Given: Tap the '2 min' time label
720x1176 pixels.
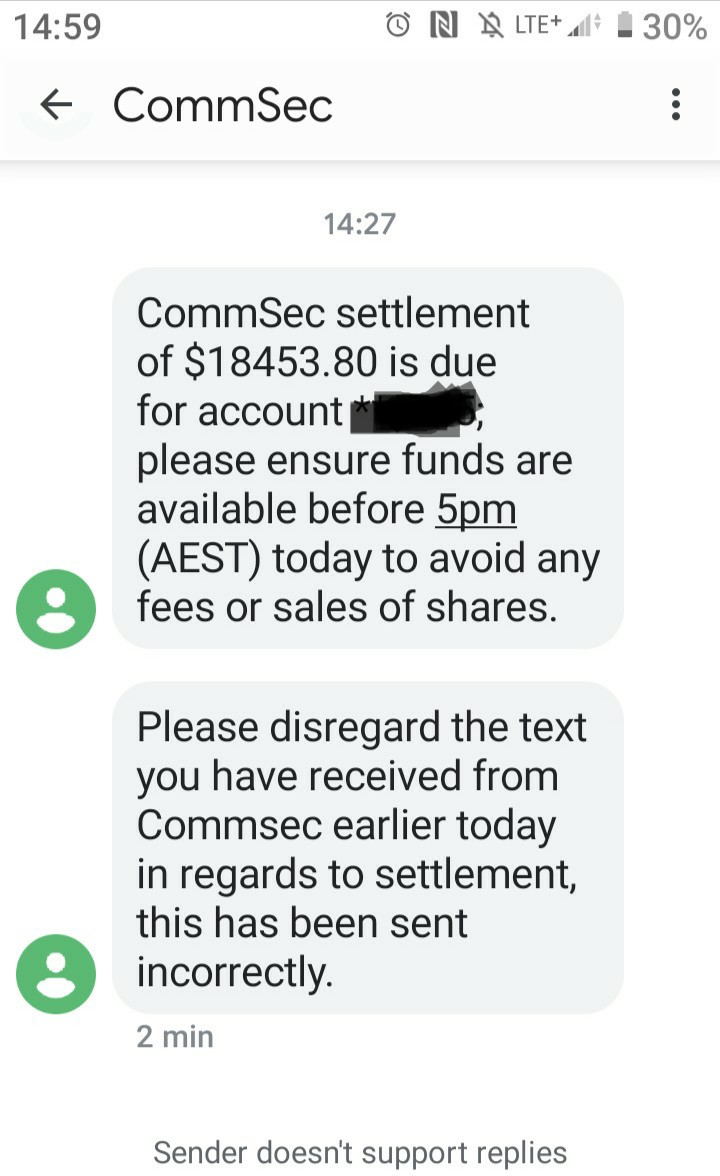Looking at the screenshot, I should (175, 1037).
